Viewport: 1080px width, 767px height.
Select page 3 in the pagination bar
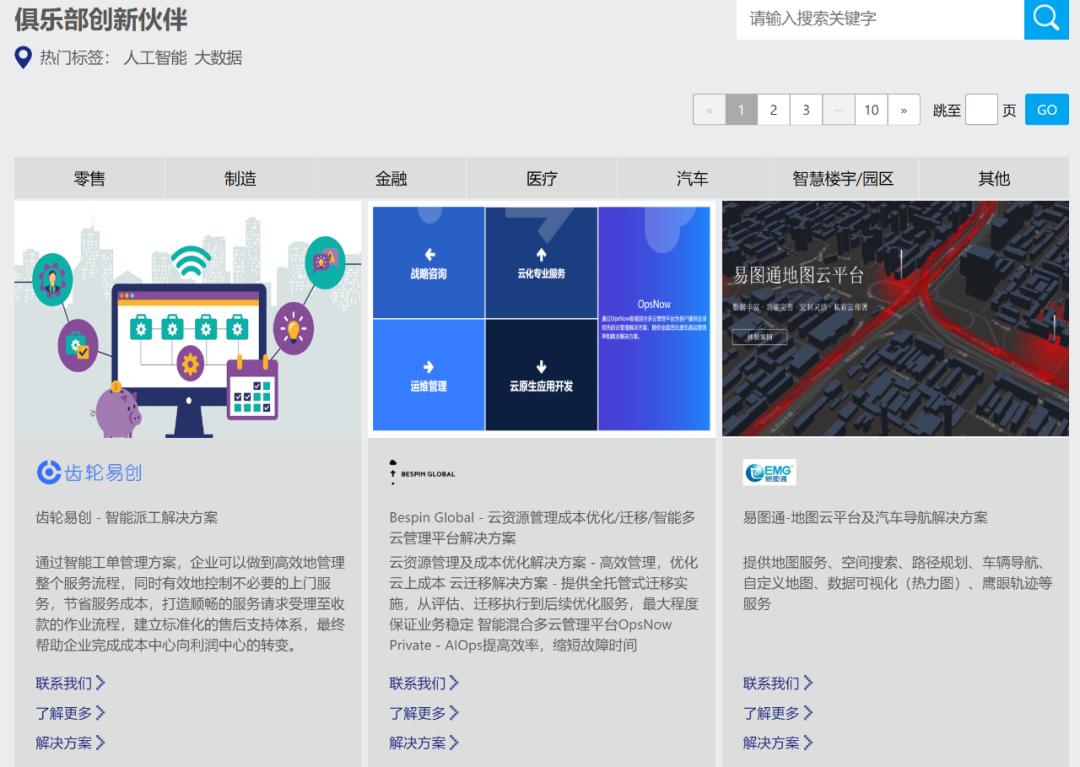pyautogui.click(x=806, y=109)
